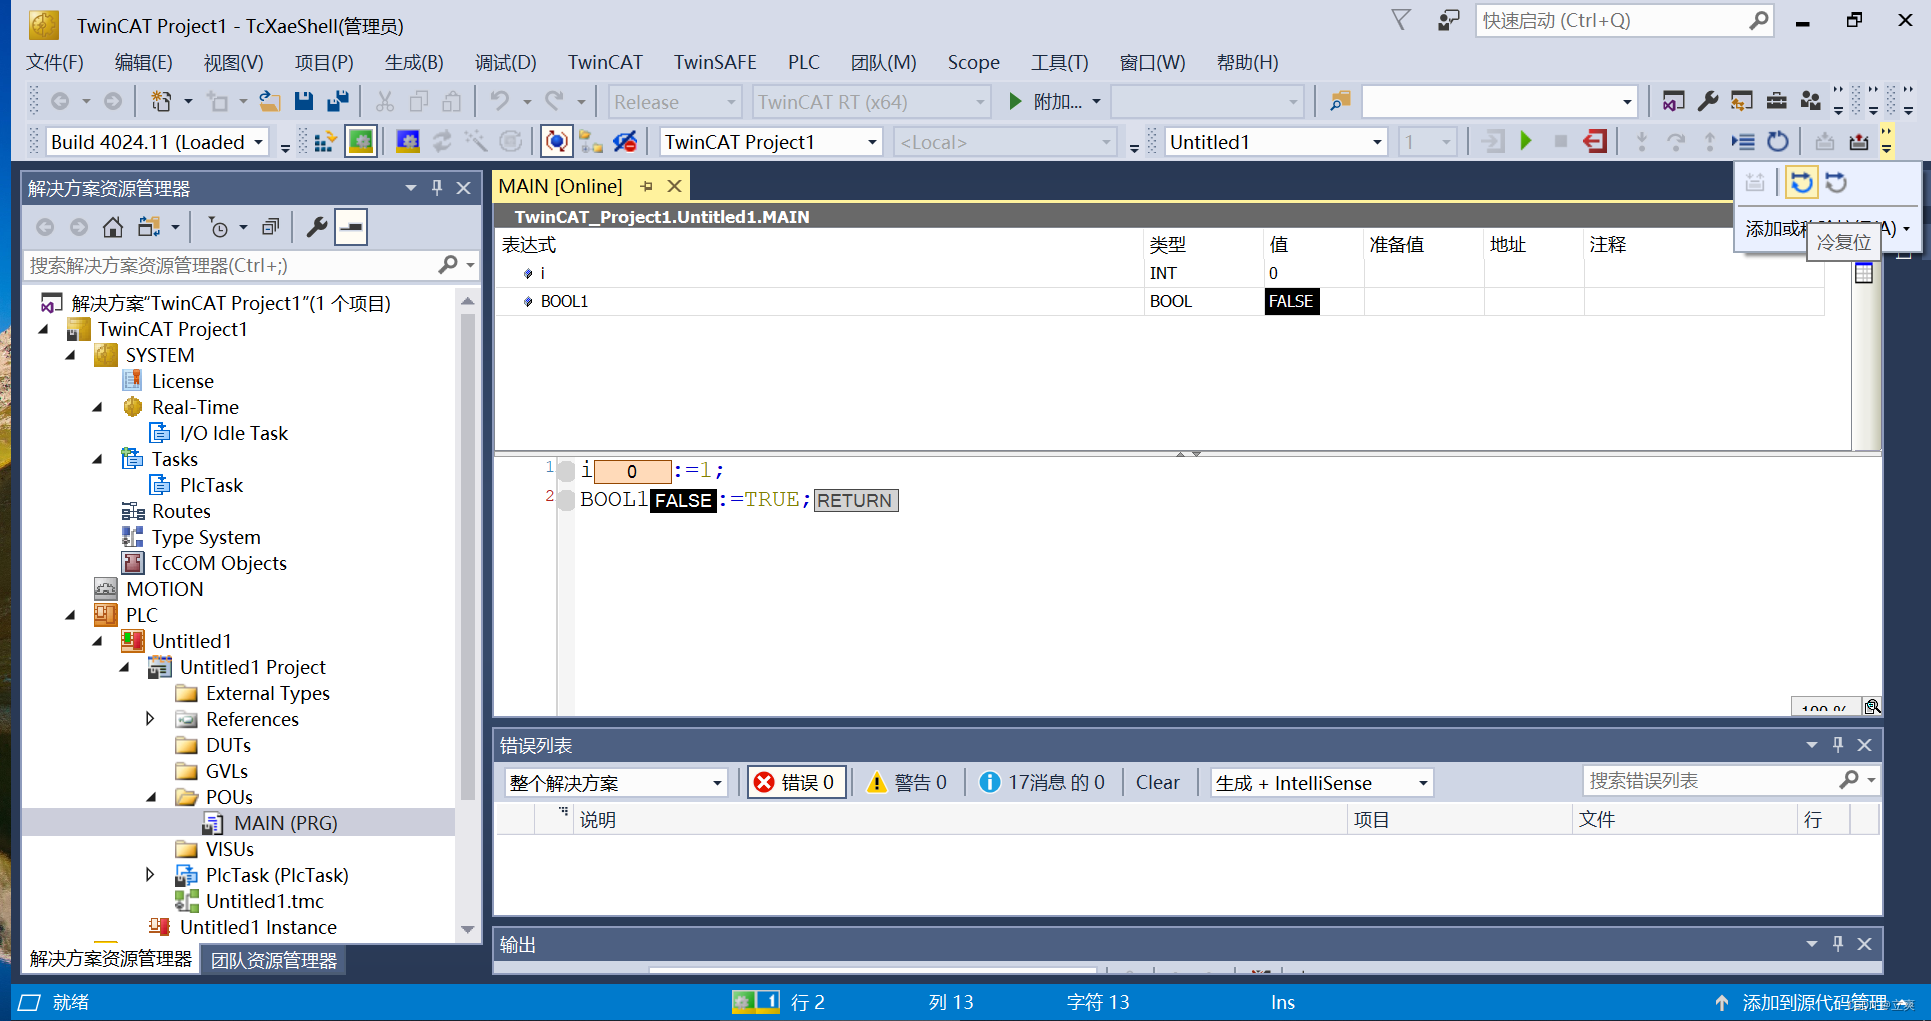Select MAIN (PRG) in the tree
The image size is (1931, 1021).
pyautogui.click(x=285, y=823)
